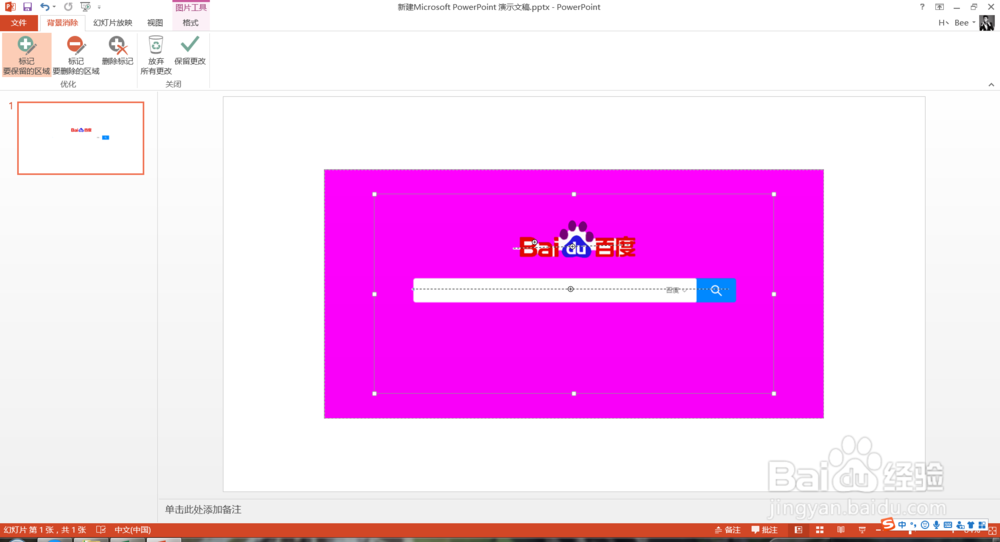Collapse the ribbon using the chevron arrow
Viewport: 1000px width, 542px height.
point(991,84)
